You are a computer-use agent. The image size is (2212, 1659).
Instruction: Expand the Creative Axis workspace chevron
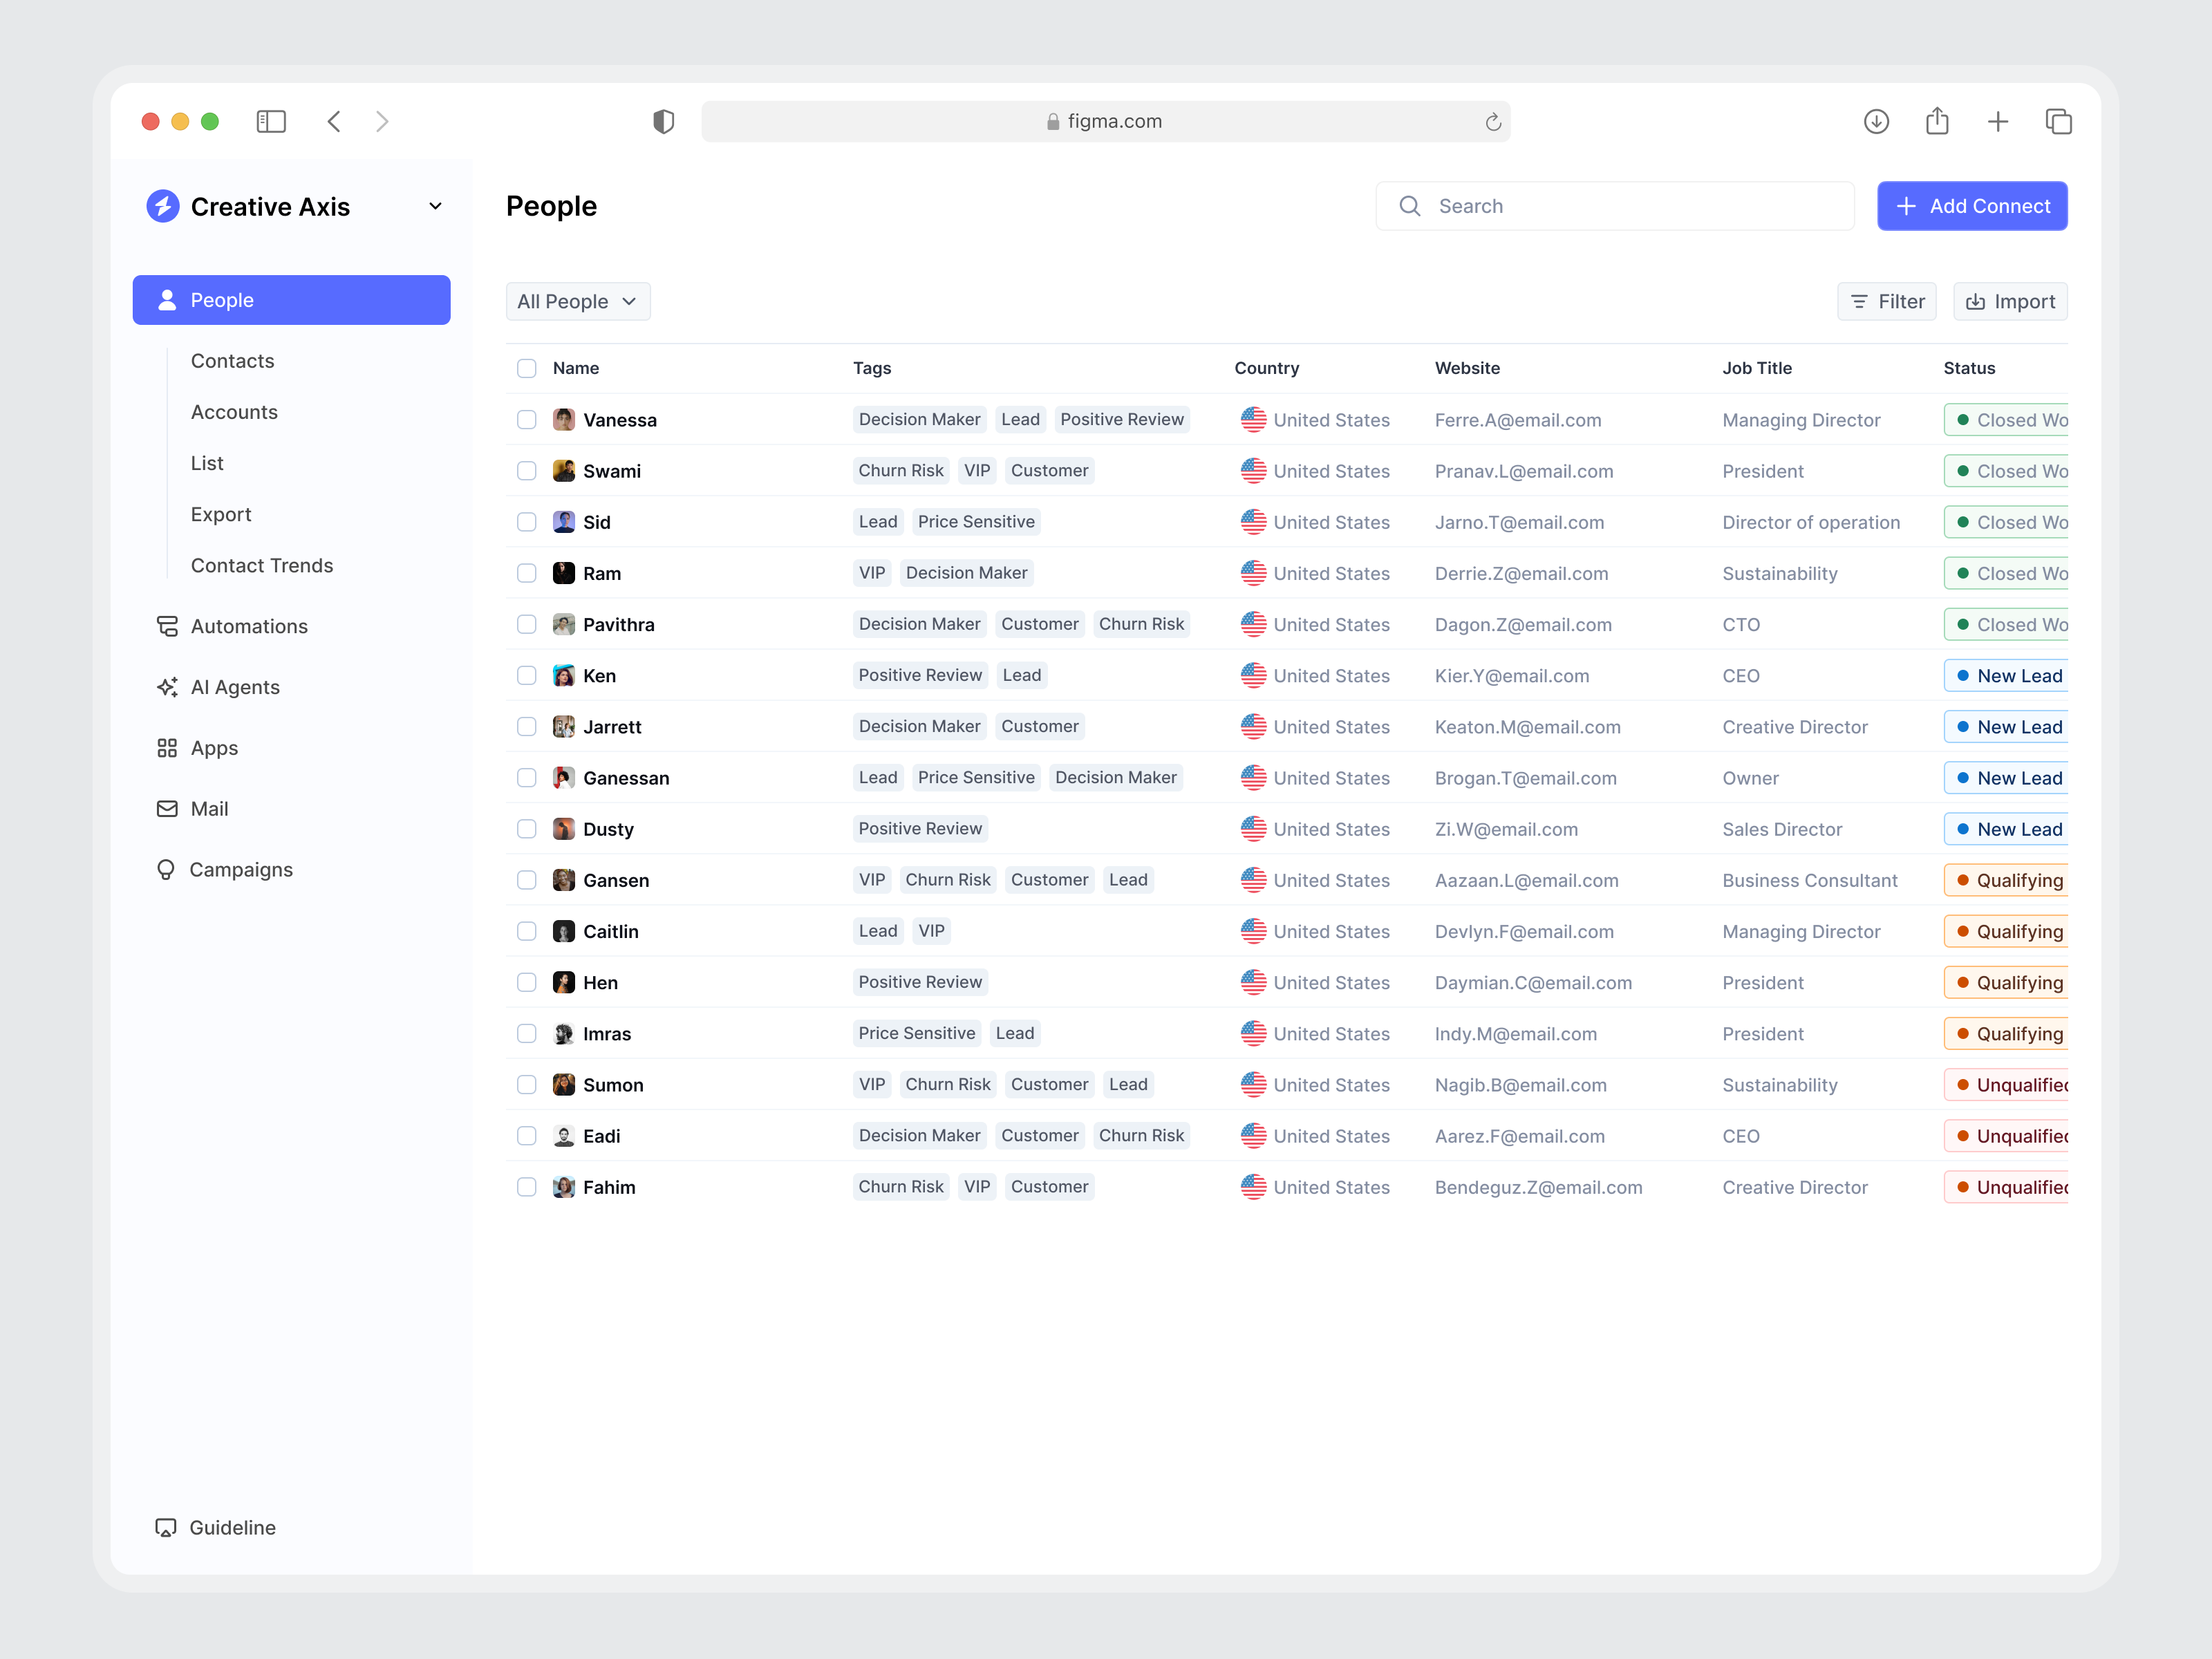pyautogui.click(x=435, y=206)
